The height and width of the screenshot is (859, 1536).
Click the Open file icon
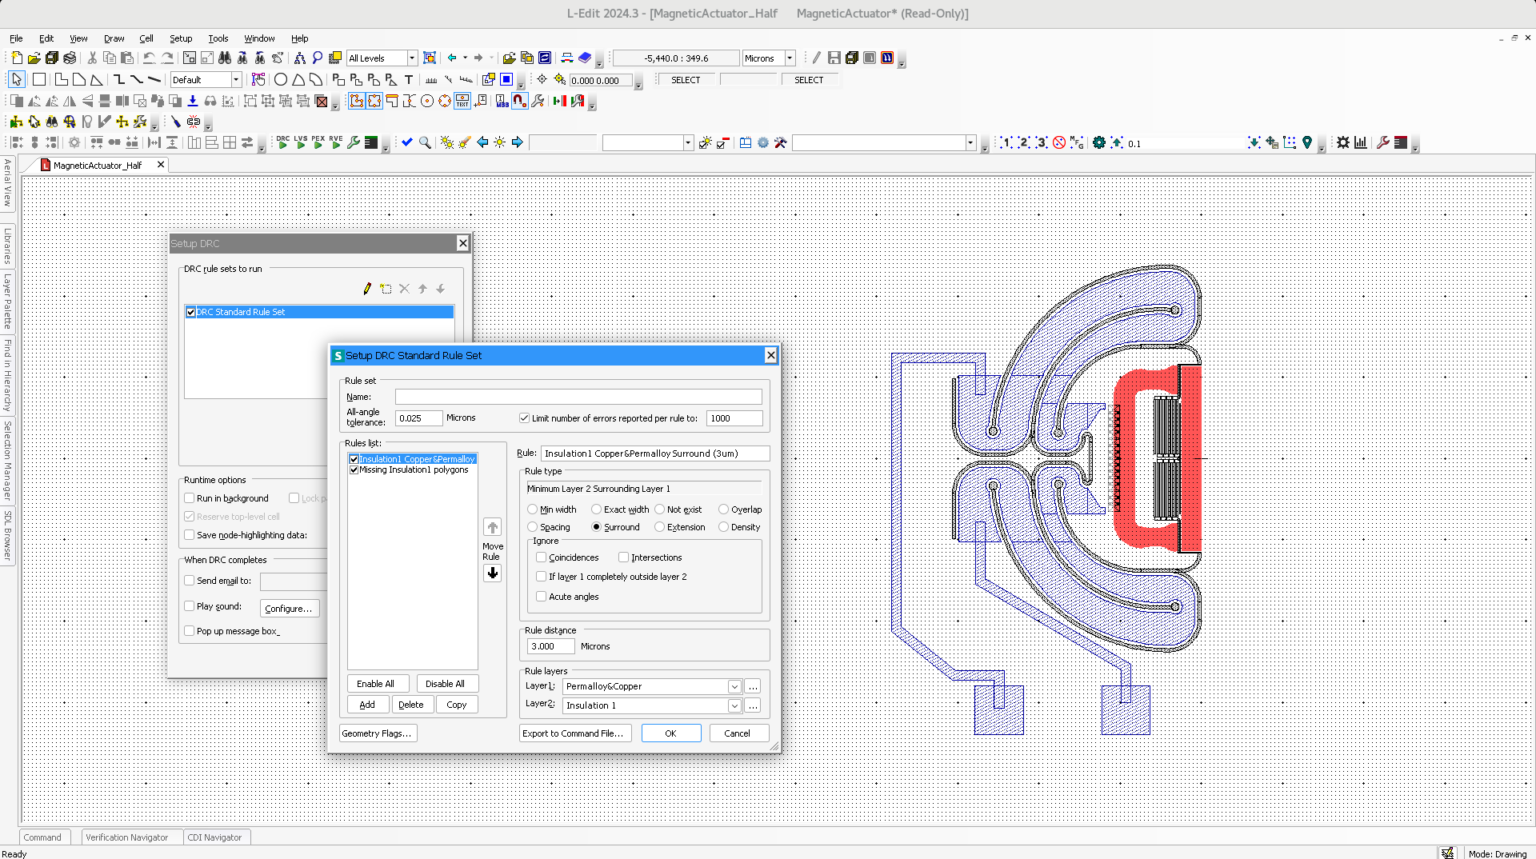(34, 58)
